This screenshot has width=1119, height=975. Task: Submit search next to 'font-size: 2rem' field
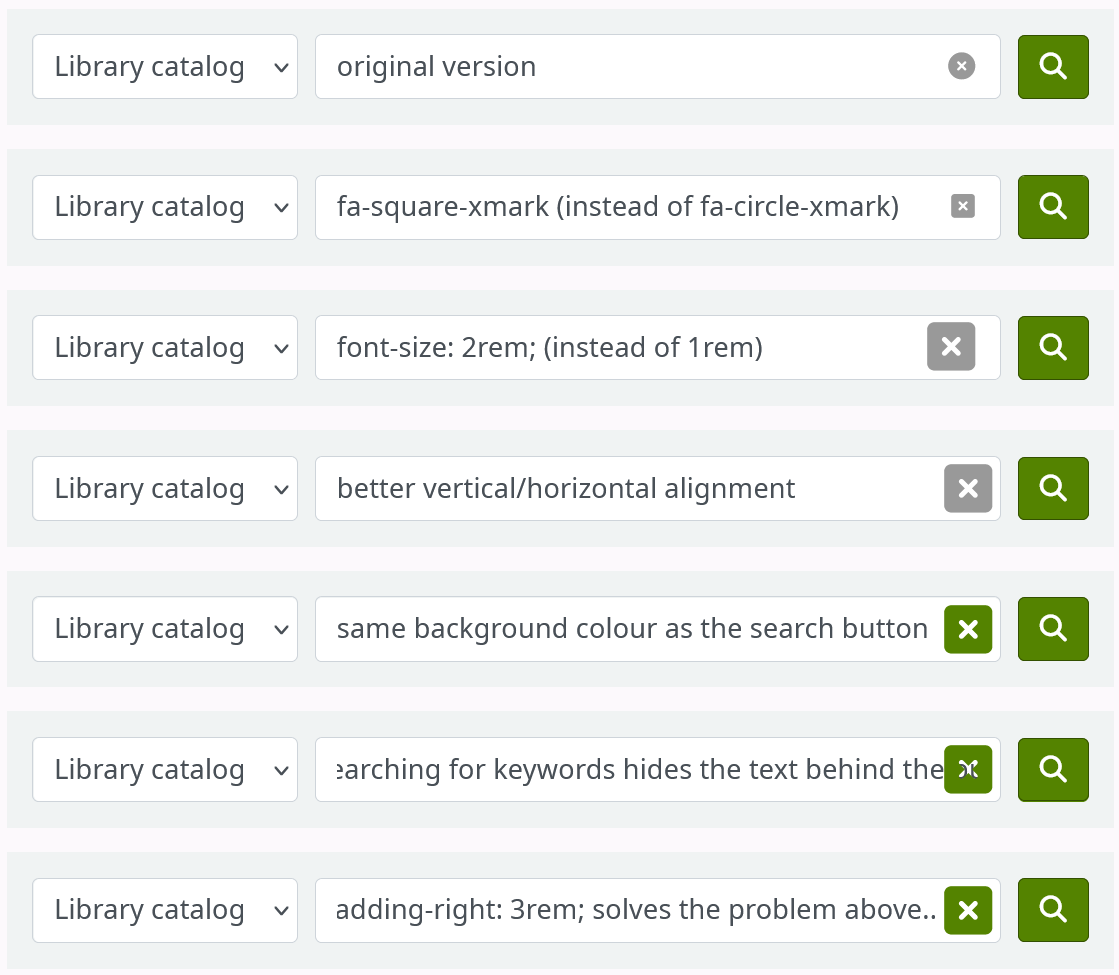coord(1053,347)
